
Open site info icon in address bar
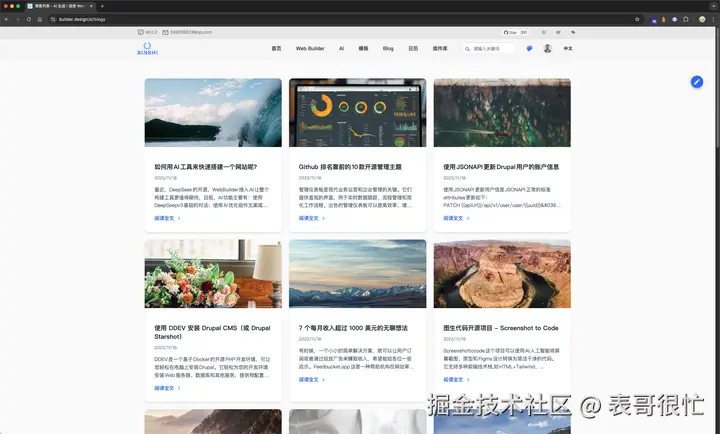point(53,19)
